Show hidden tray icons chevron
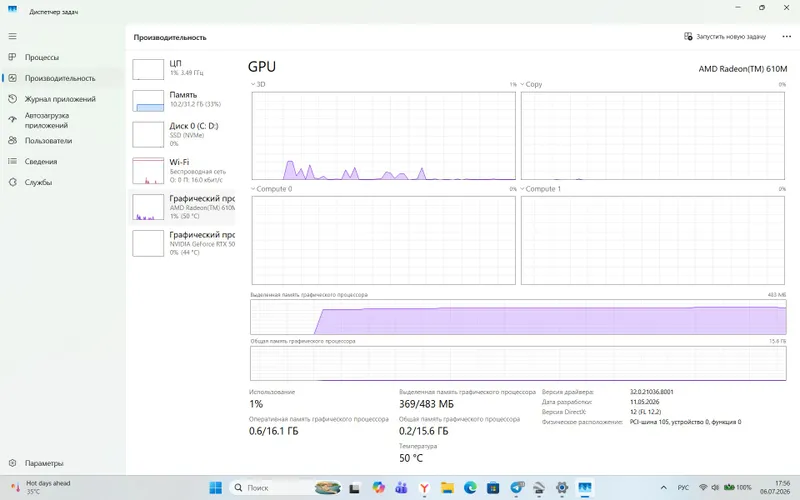Image resolution: width=800 pixels, height=500 pixels. click(x=663, y=488)
